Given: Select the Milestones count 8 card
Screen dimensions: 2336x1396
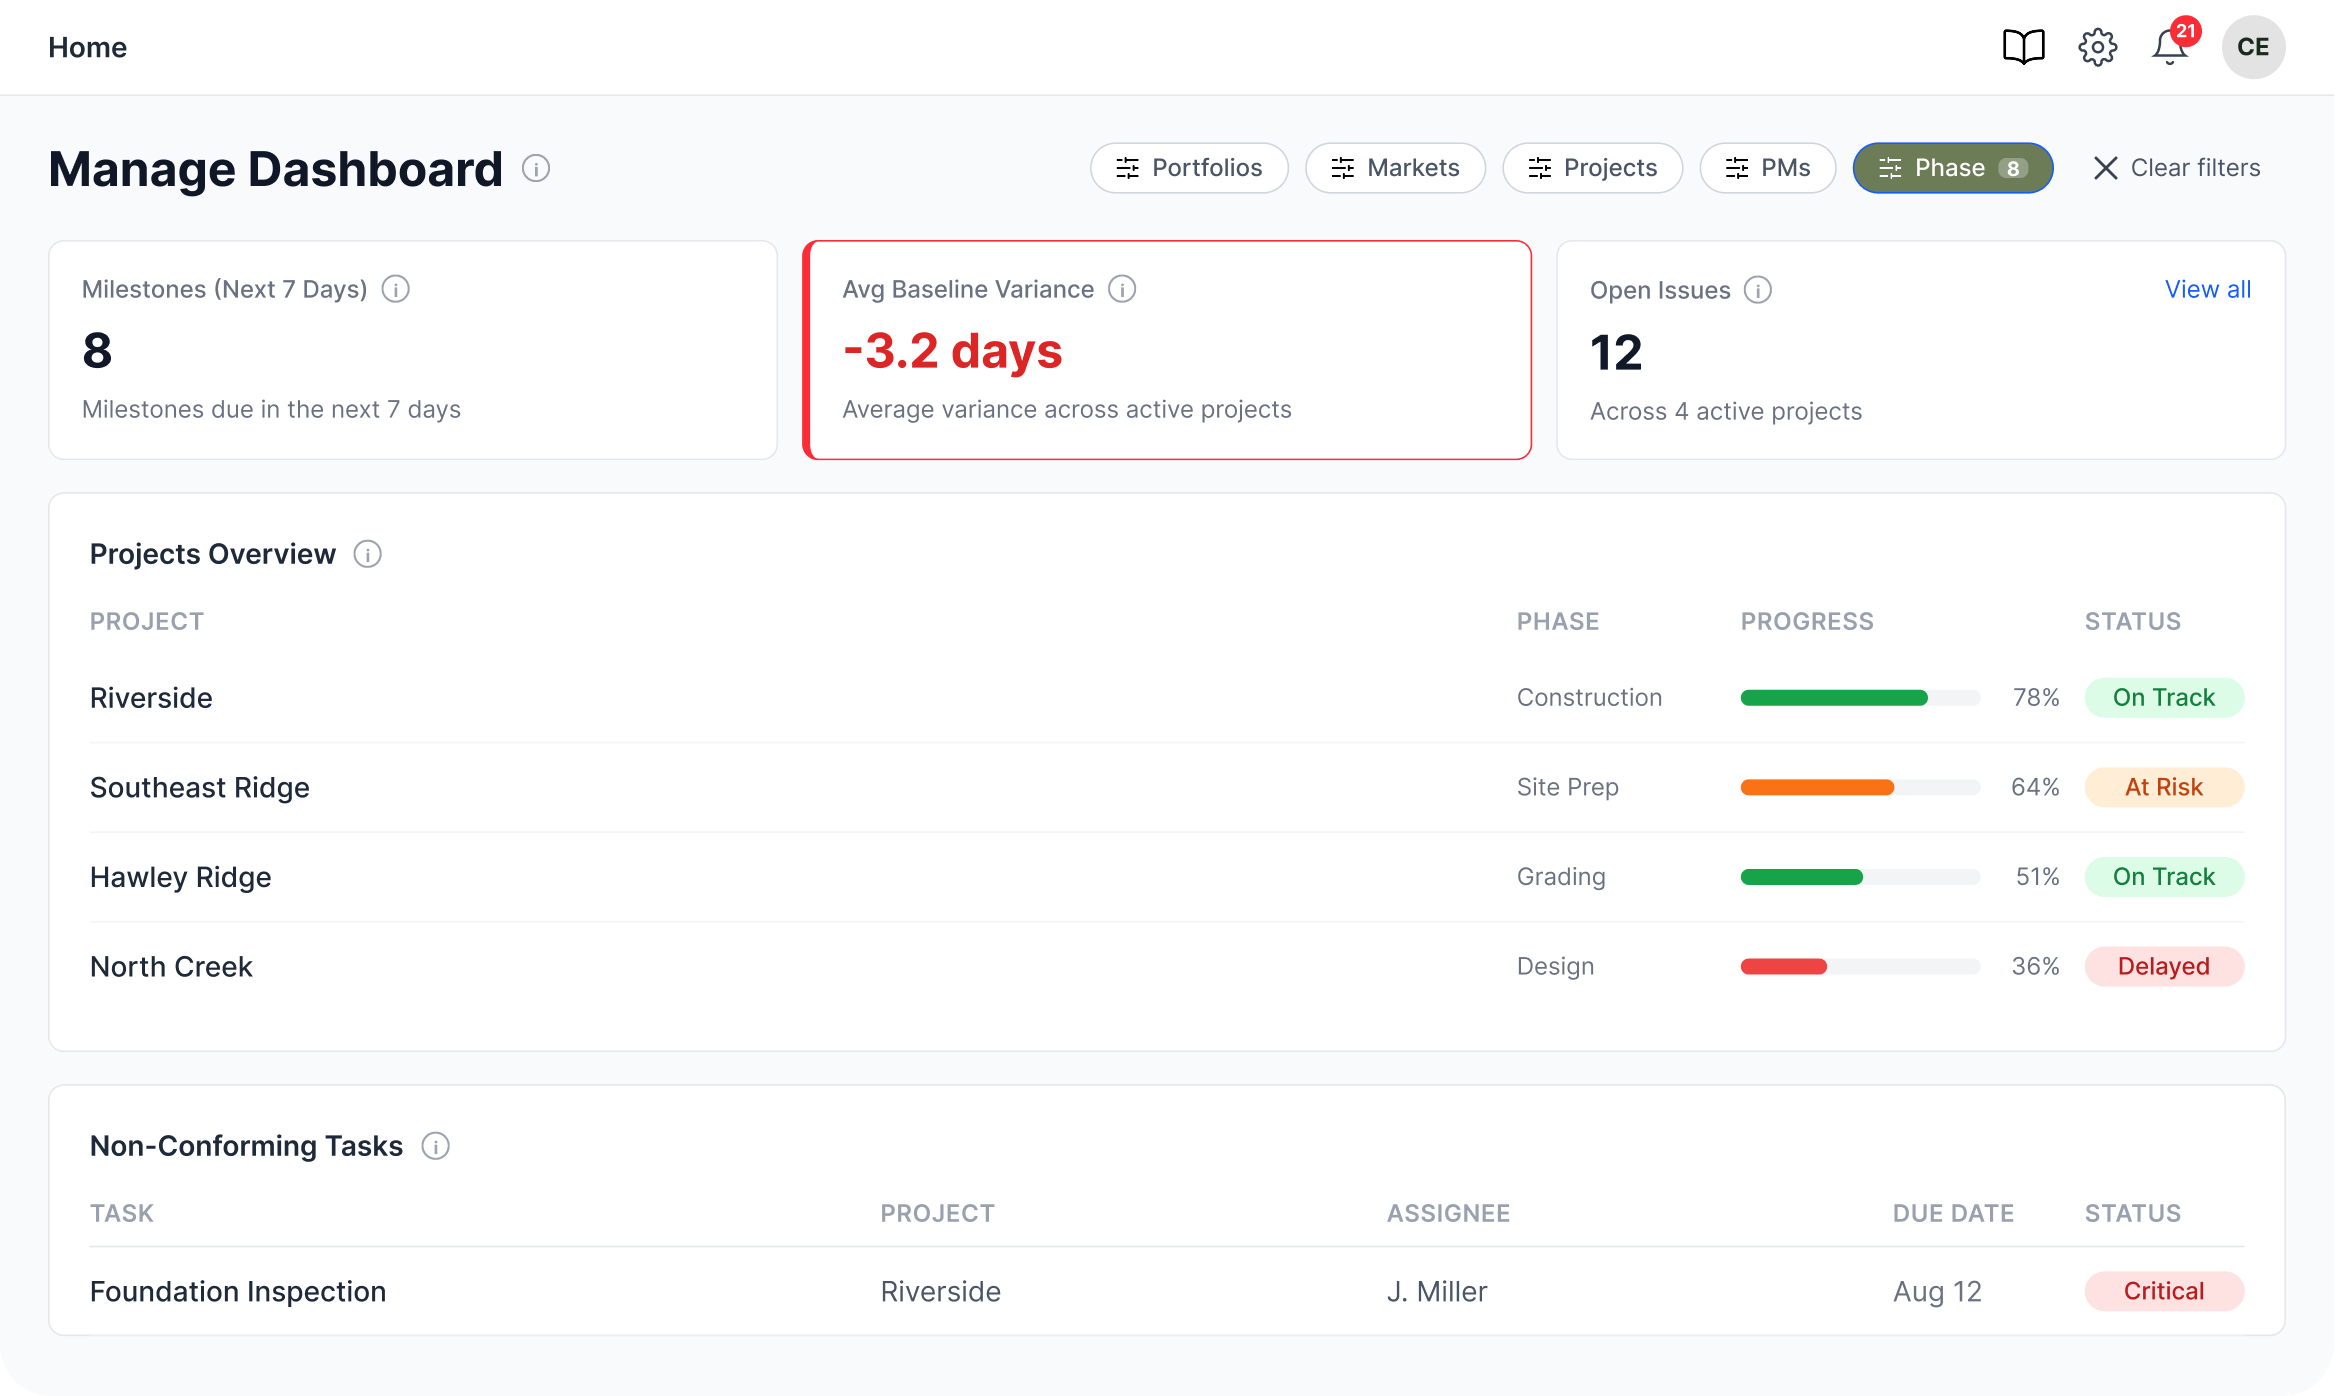Looking at the screenshot, I should click(x=413, y=350).
